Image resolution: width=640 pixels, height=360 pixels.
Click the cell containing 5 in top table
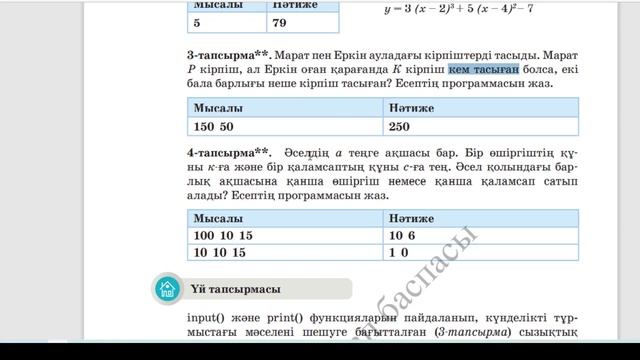tap(227, 22)
